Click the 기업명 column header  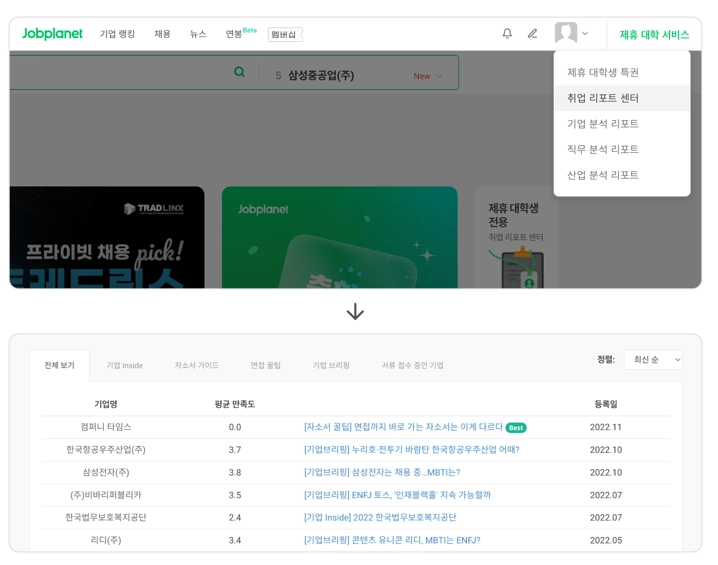tap(106, 404)
